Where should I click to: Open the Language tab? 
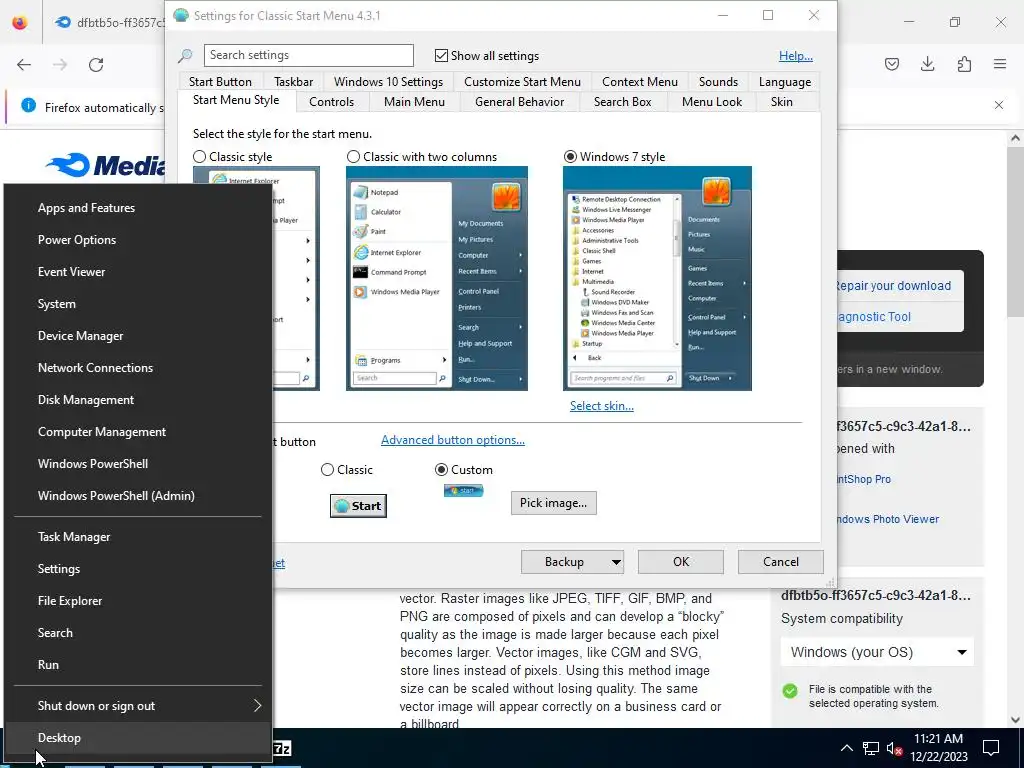[784, 82]
